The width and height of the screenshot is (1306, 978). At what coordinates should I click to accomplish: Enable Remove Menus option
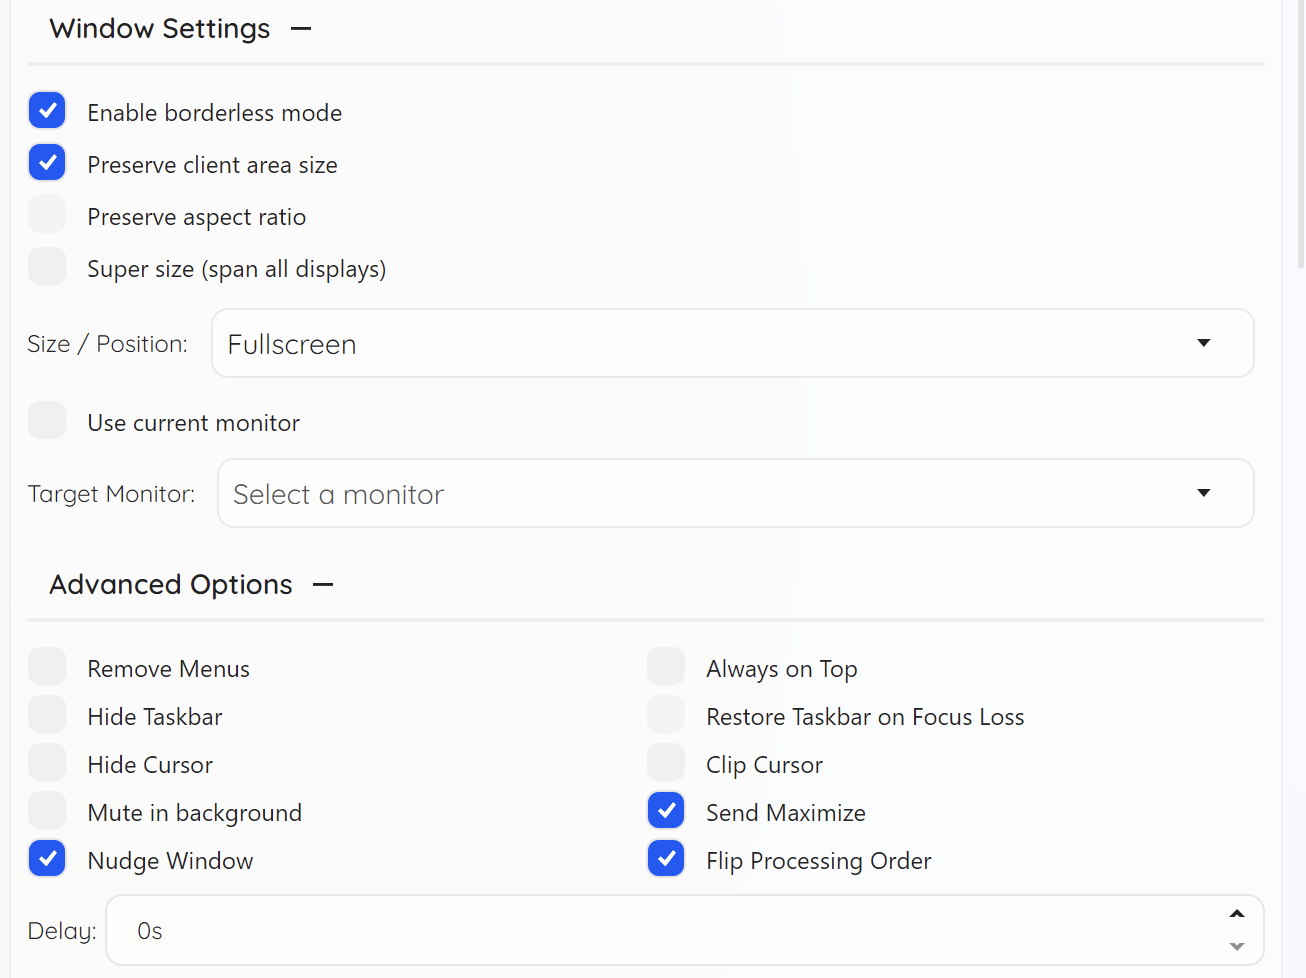47,667
